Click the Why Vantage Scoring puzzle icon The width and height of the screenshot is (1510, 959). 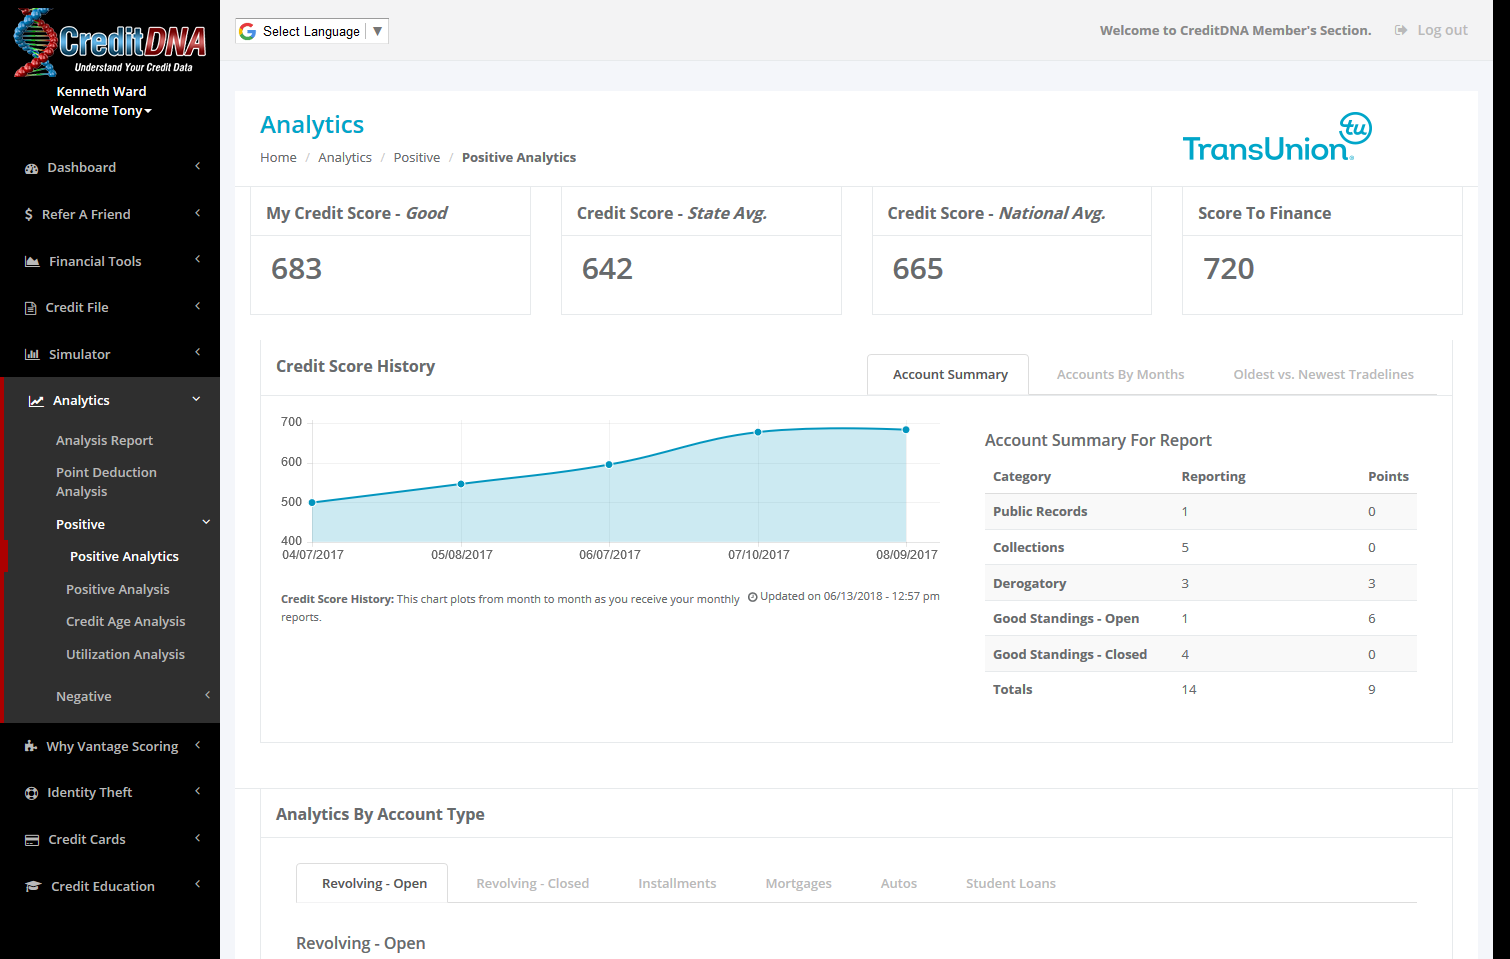[31, 747]
